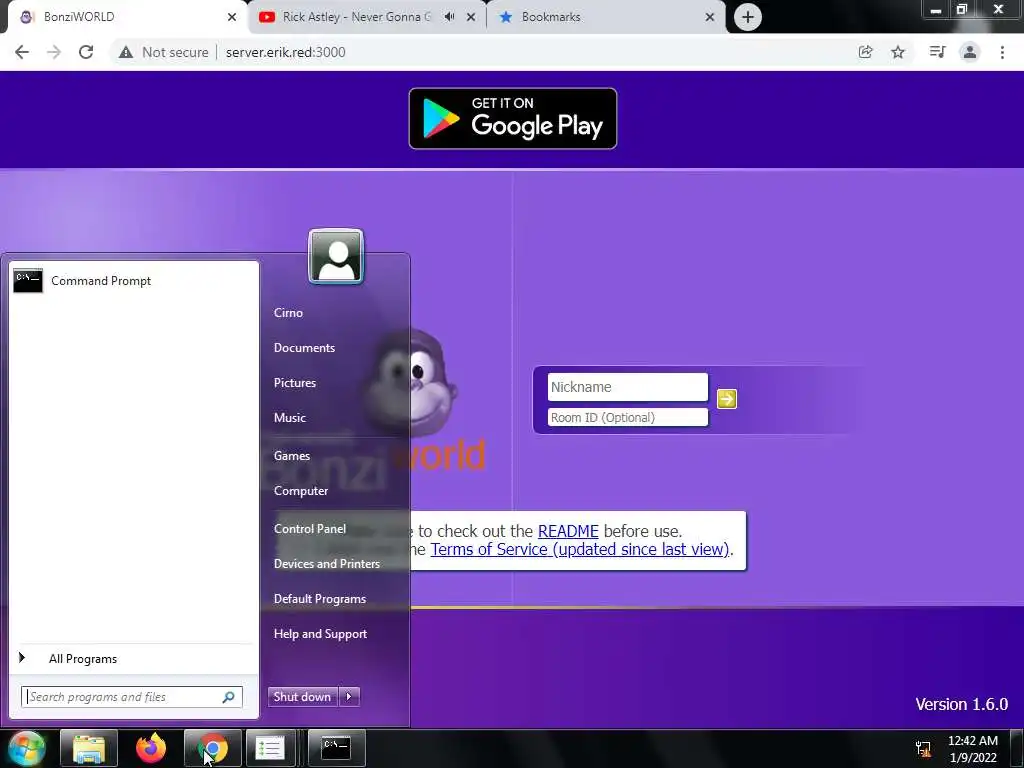The image size is (1024, 768).
Task: Click the network tray icon
Action: [923, 748]
